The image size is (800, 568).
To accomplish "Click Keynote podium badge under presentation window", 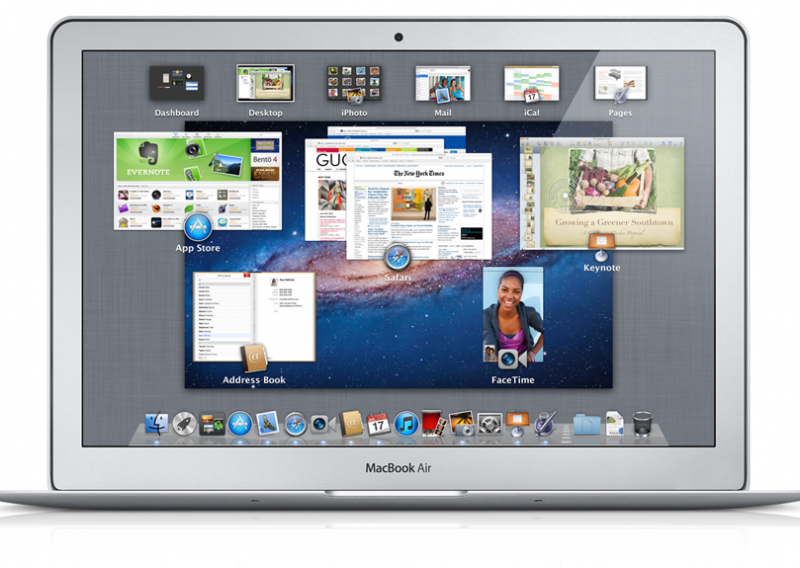I will click(x=602, y=247).
